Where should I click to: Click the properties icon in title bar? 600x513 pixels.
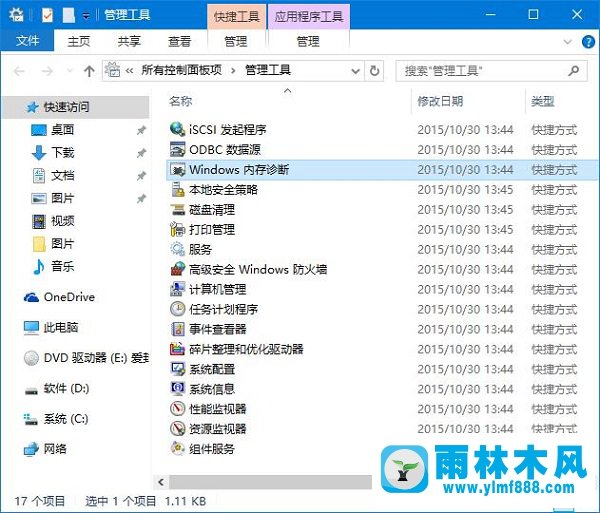(47, 15)
